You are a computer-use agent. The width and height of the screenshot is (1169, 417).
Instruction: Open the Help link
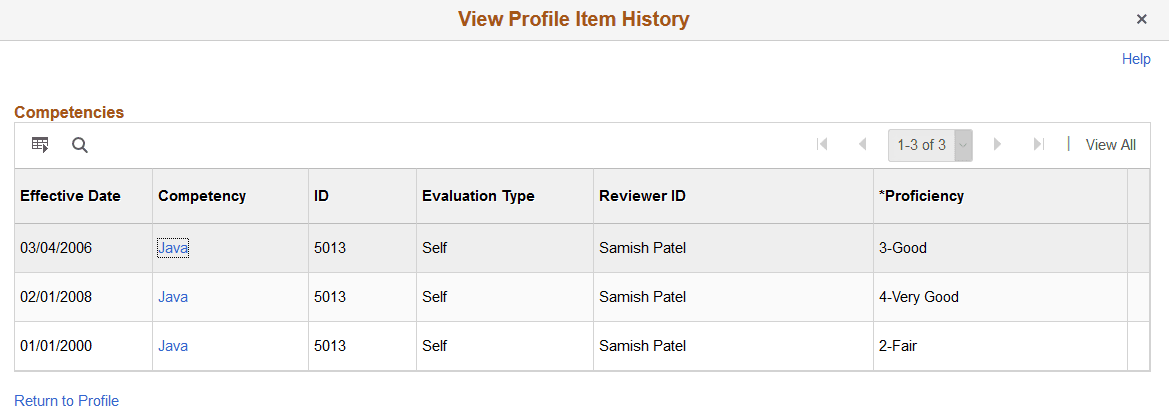(x=1136, y=59)
